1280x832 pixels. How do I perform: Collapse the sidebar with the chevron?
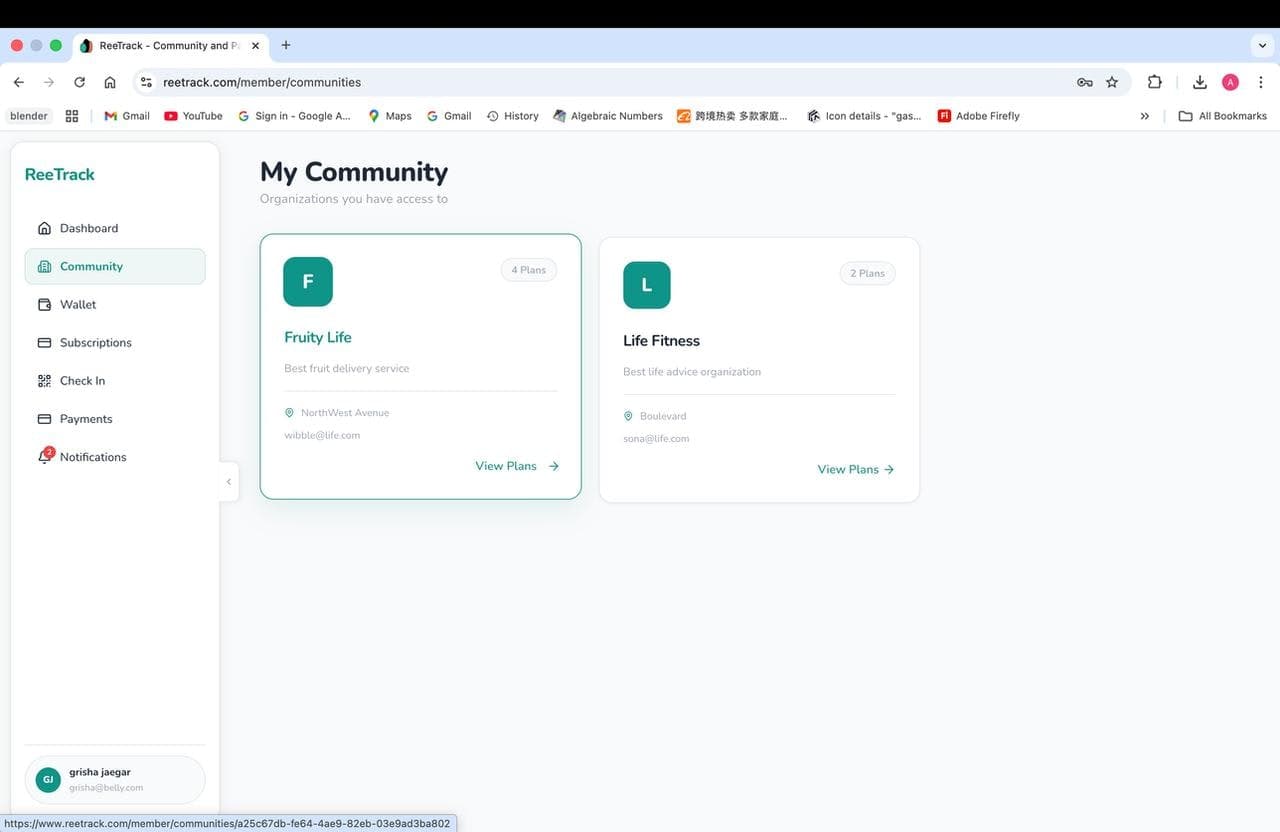[x=229, y=481]
